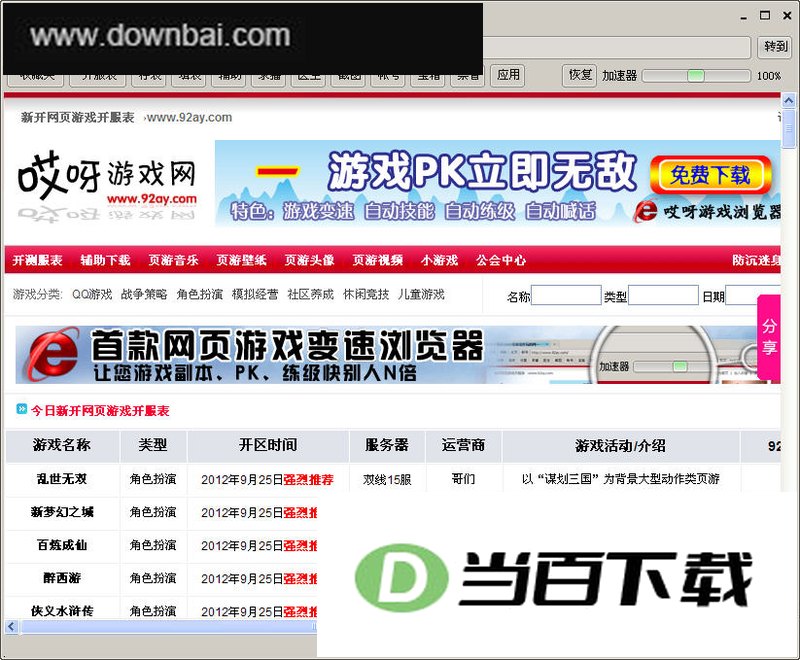800x660 pixels.
Task: Click the 免费下载 banner button
Action: click(710, 175)
